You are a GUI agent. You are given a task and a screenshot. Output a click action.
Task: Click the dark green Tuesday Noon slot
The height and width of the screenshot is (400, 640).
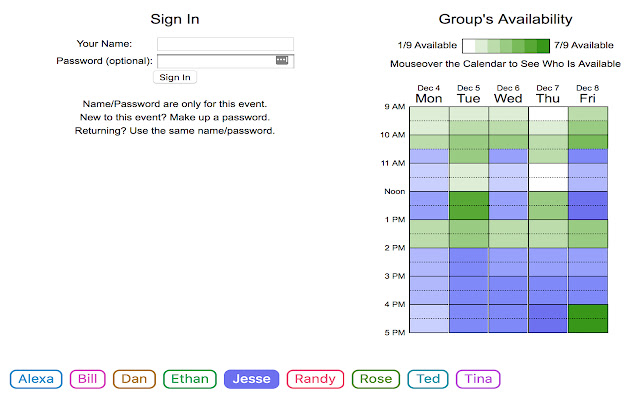(x=469, y=205)
